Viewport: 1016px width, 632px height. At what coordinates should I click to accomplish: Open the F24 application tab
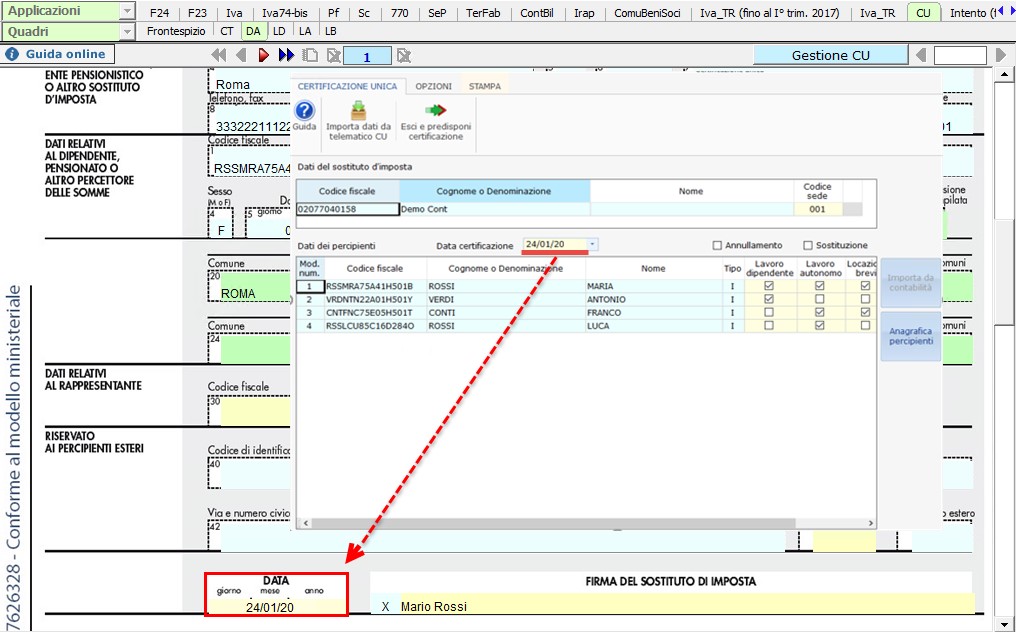coord(159,13)
